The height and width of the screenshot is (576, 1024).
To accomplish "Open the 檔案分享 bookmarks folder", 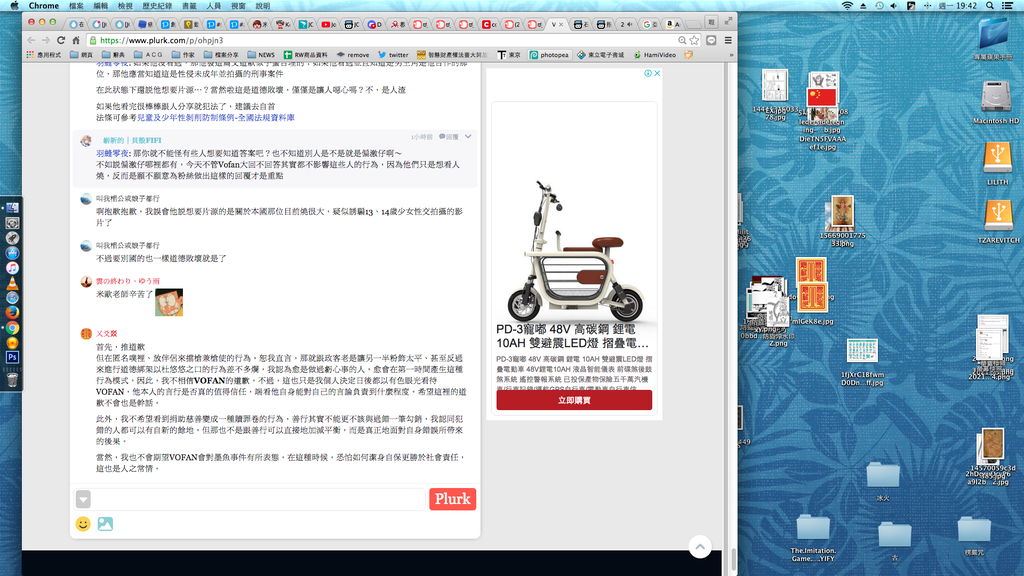I will (221, 55).
